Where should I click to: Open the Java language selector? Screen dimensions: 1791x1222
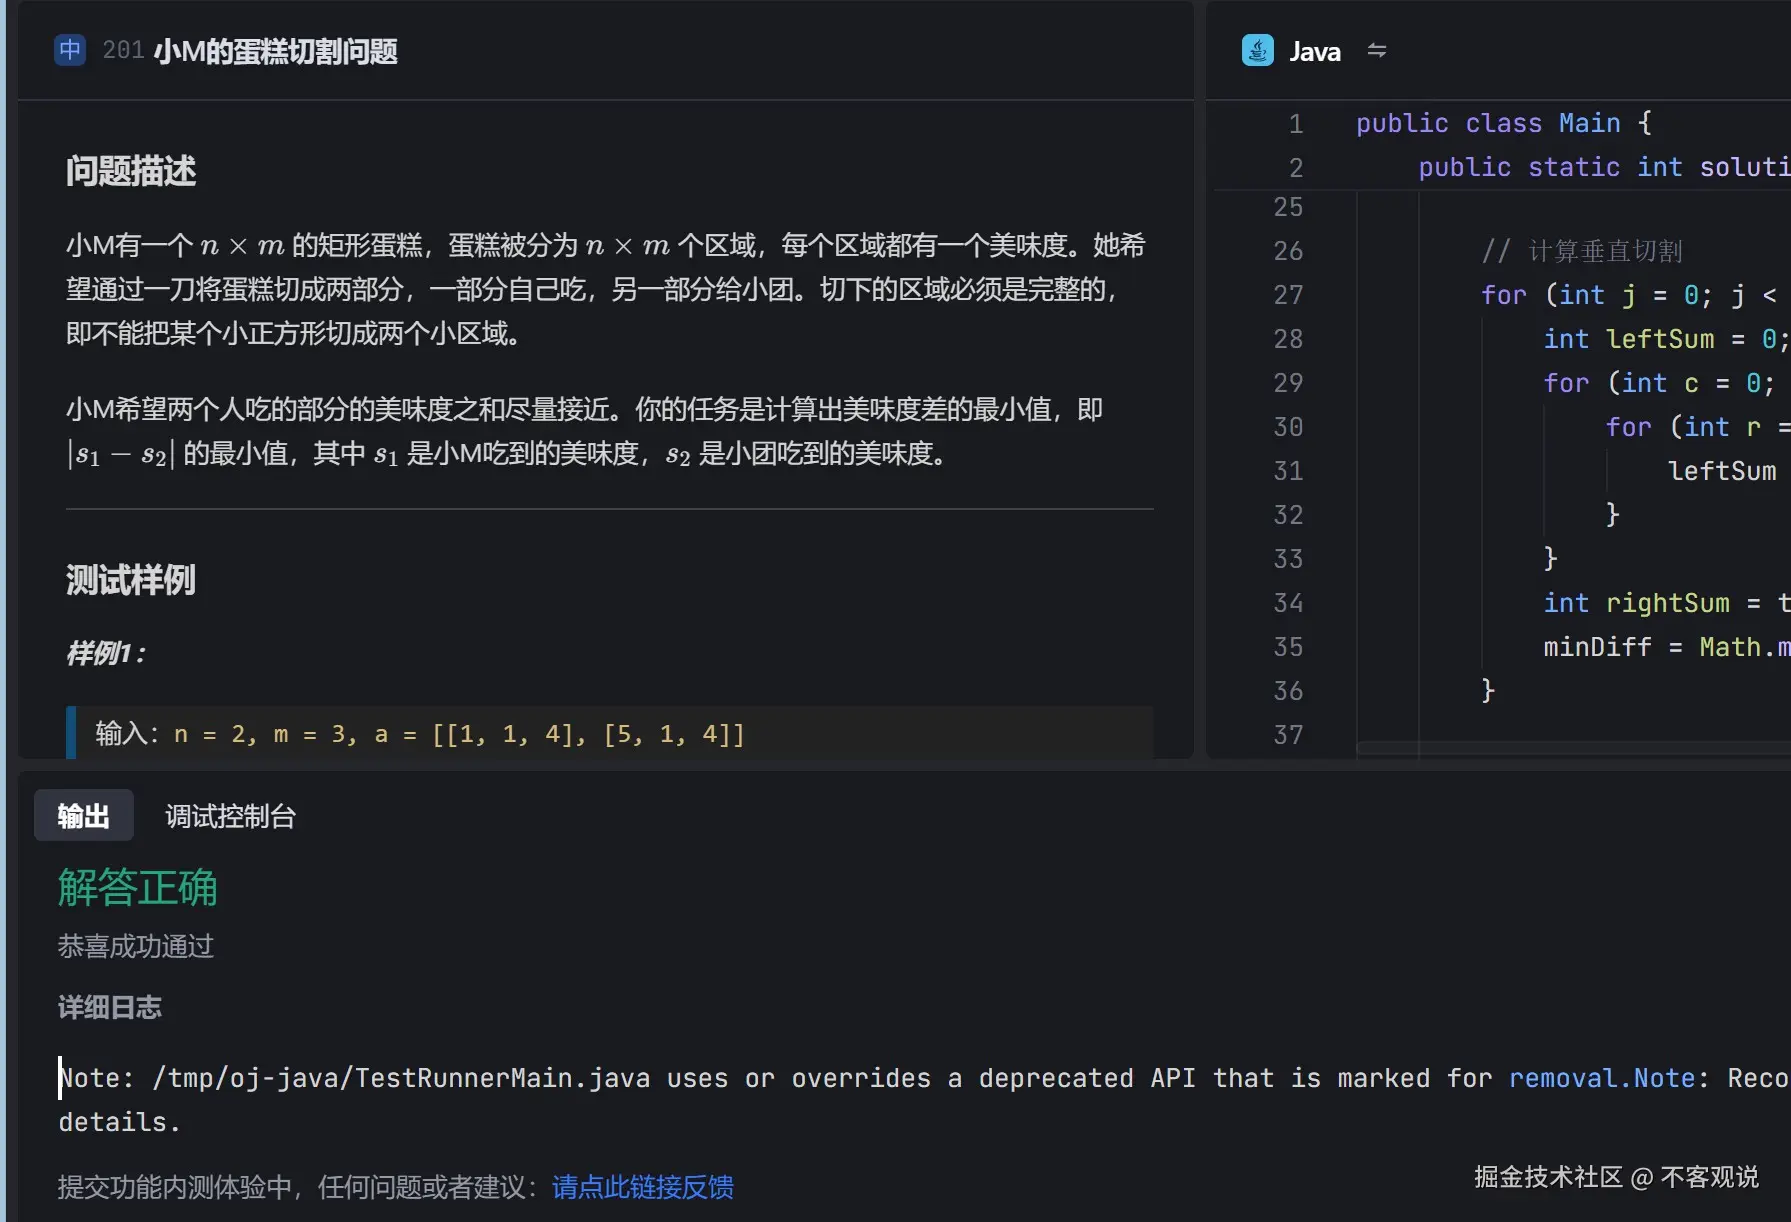1315,51
